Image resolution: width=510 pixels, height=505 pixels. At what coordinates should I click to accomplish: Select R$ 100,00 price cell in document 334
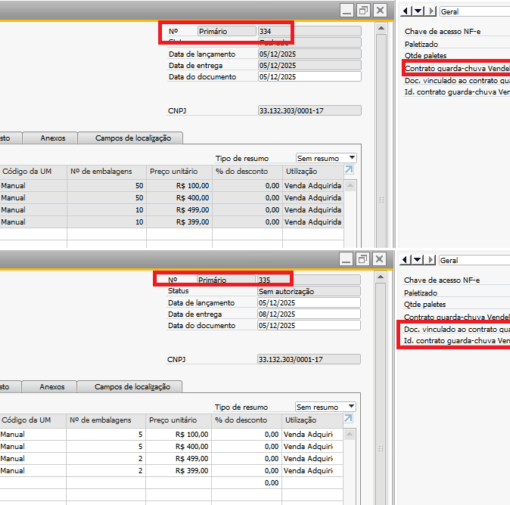tap(179, 186)
